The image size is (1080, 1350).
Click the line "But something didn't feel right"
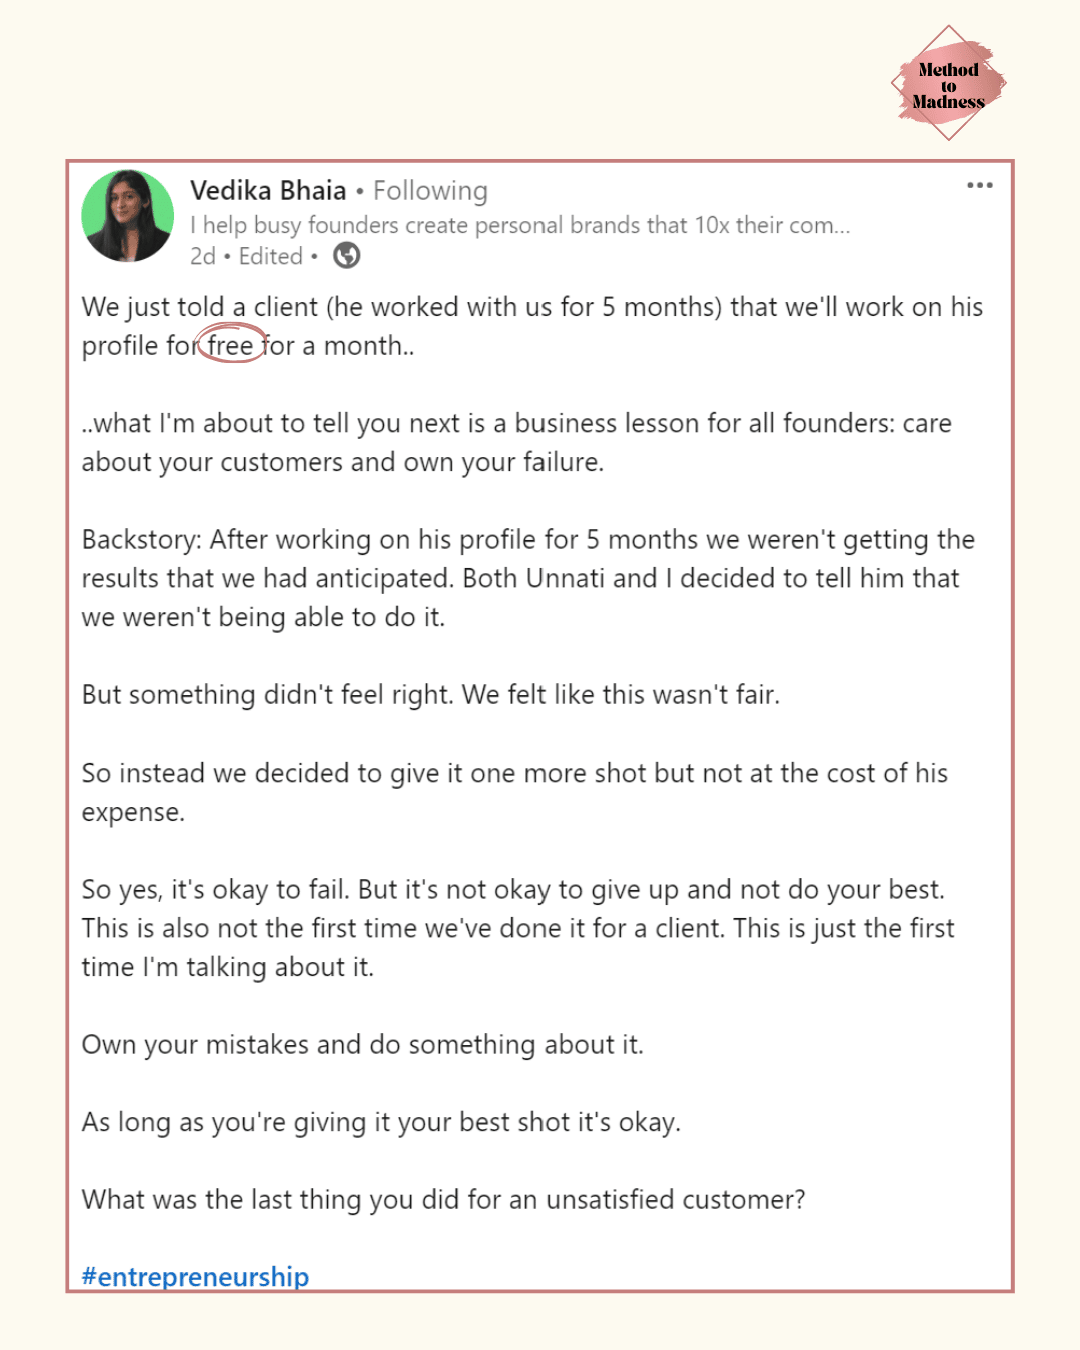(x=430, y=694)
